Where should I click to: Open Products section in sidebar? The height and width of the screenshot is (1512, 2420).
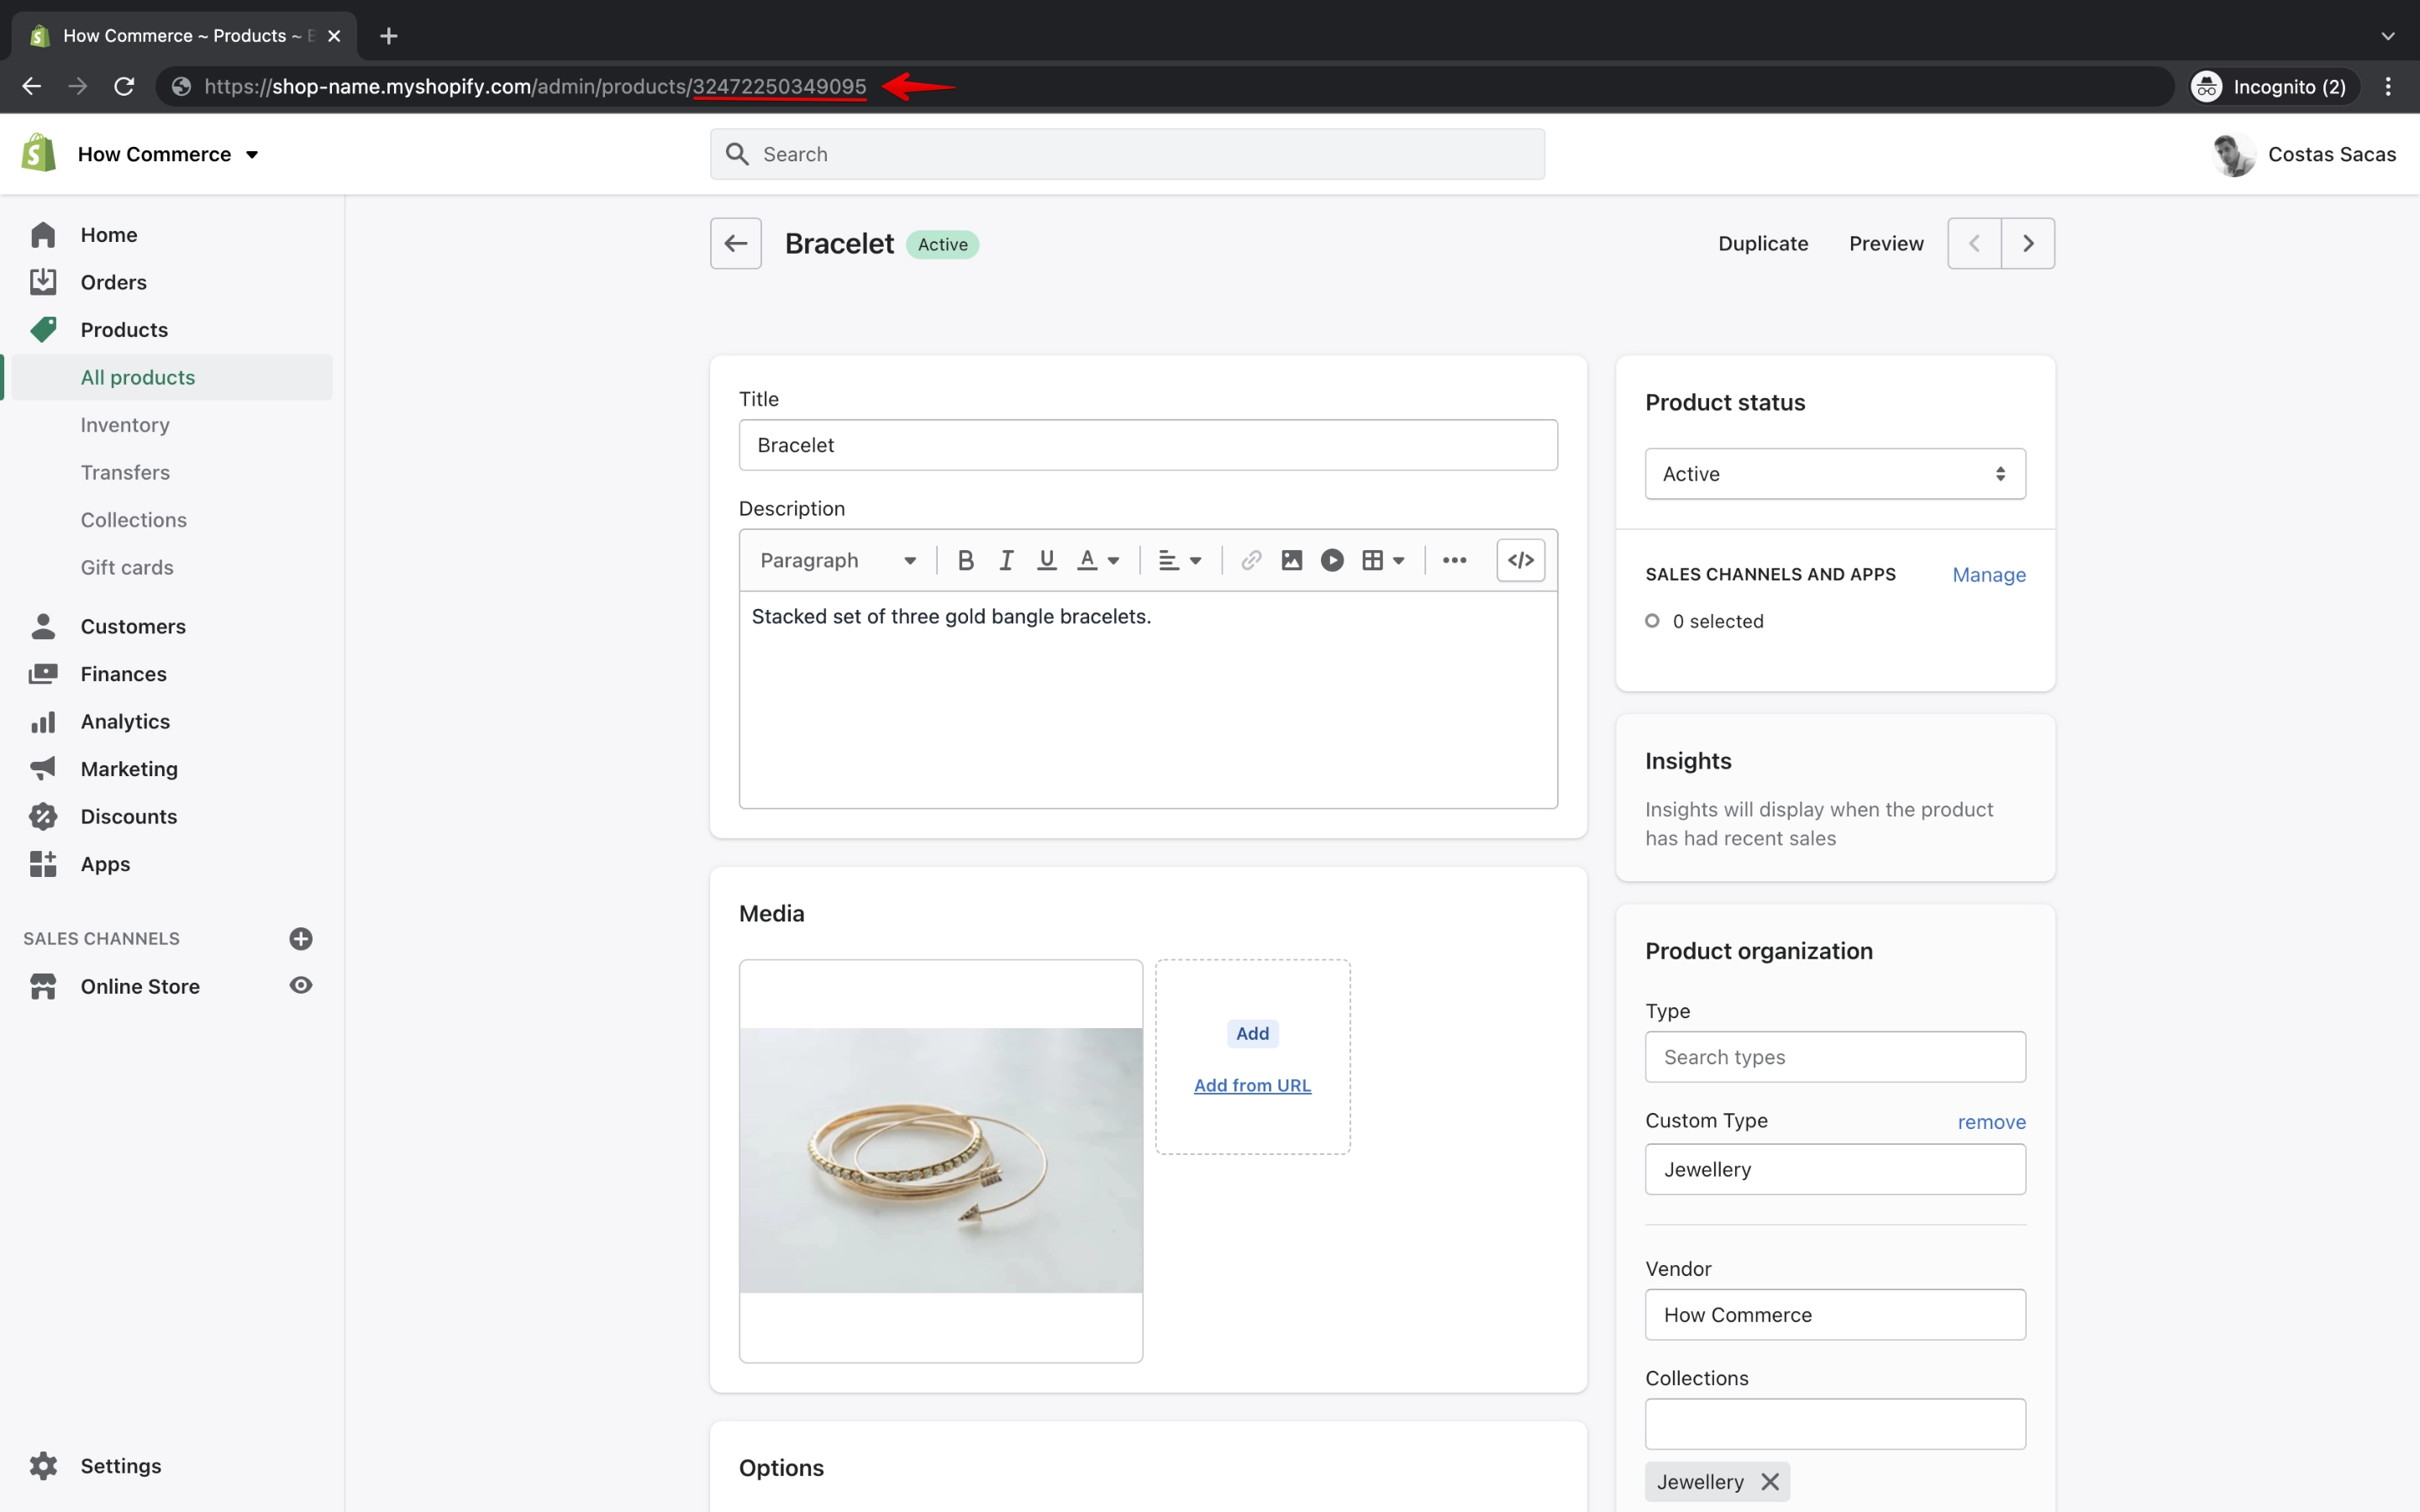(x=124, y=329)
